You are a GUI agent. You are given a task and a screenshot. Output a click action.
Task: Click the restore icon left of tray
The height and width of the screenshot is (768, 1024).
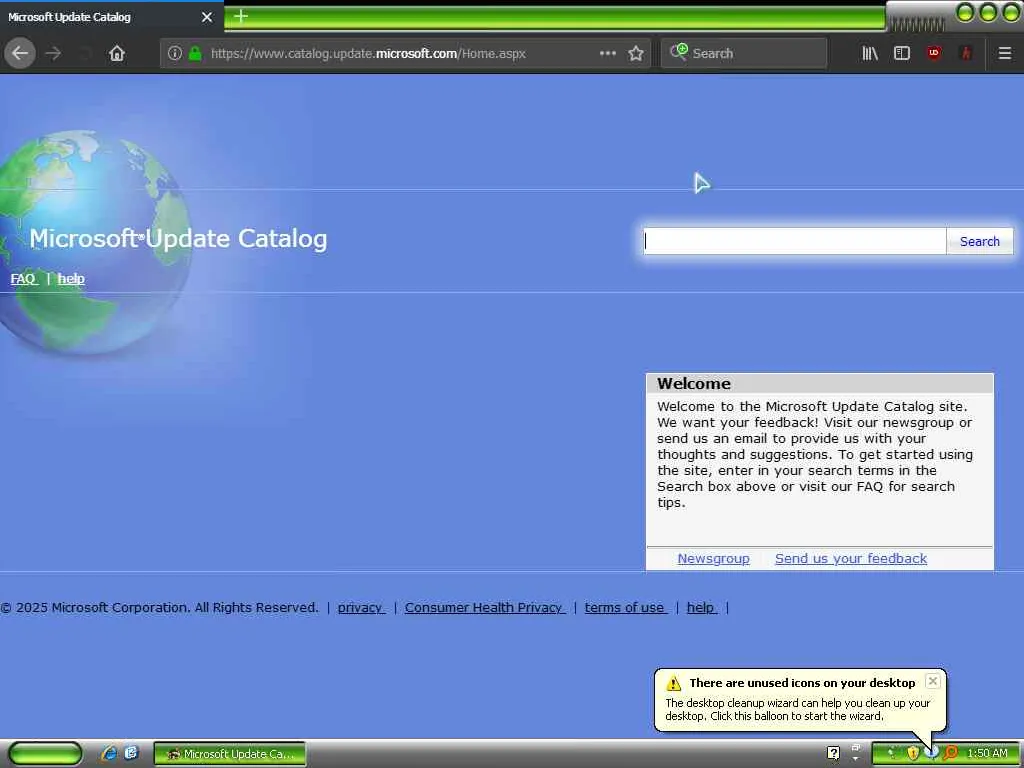[856, 748]
